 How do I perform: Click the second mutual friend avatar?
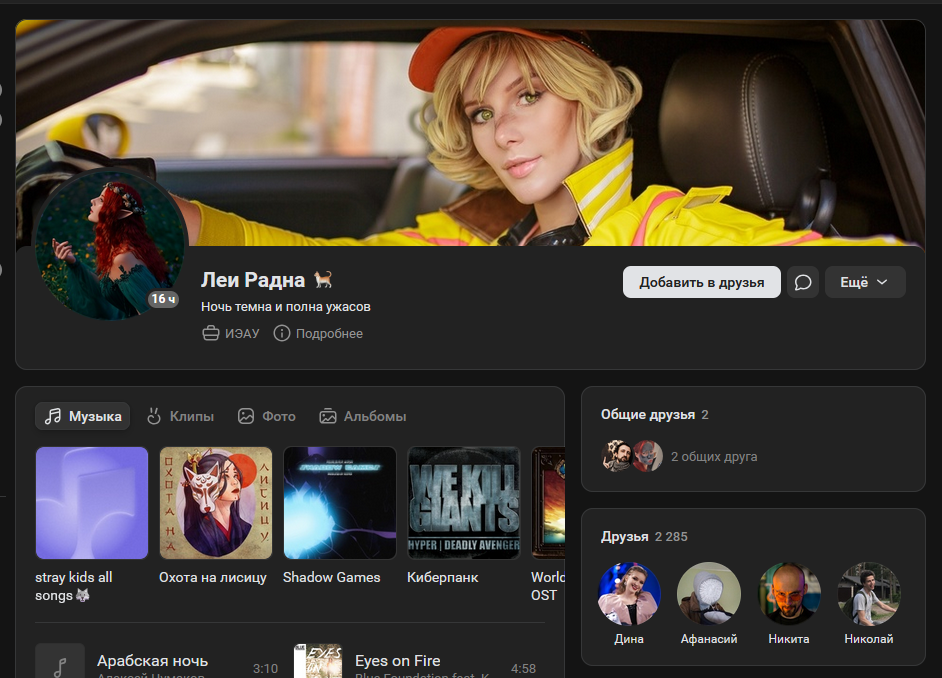648,456
